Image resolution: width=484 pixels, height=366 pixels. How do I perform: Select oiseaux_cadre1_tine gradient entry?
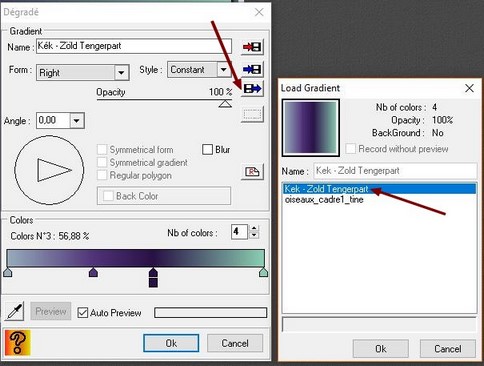point(324,200)
